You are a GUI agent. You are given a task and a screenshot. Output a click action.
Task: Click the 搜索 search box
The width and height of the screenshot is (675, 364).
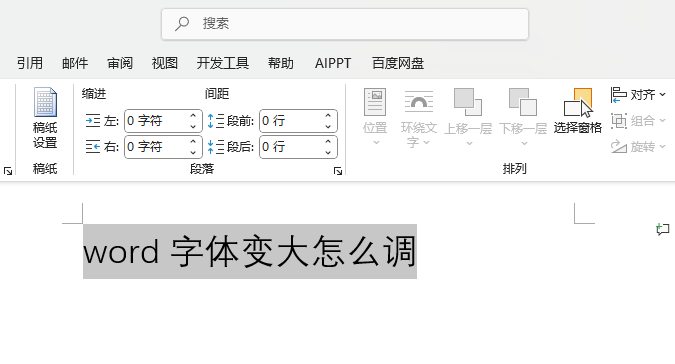tap(345, 24)
